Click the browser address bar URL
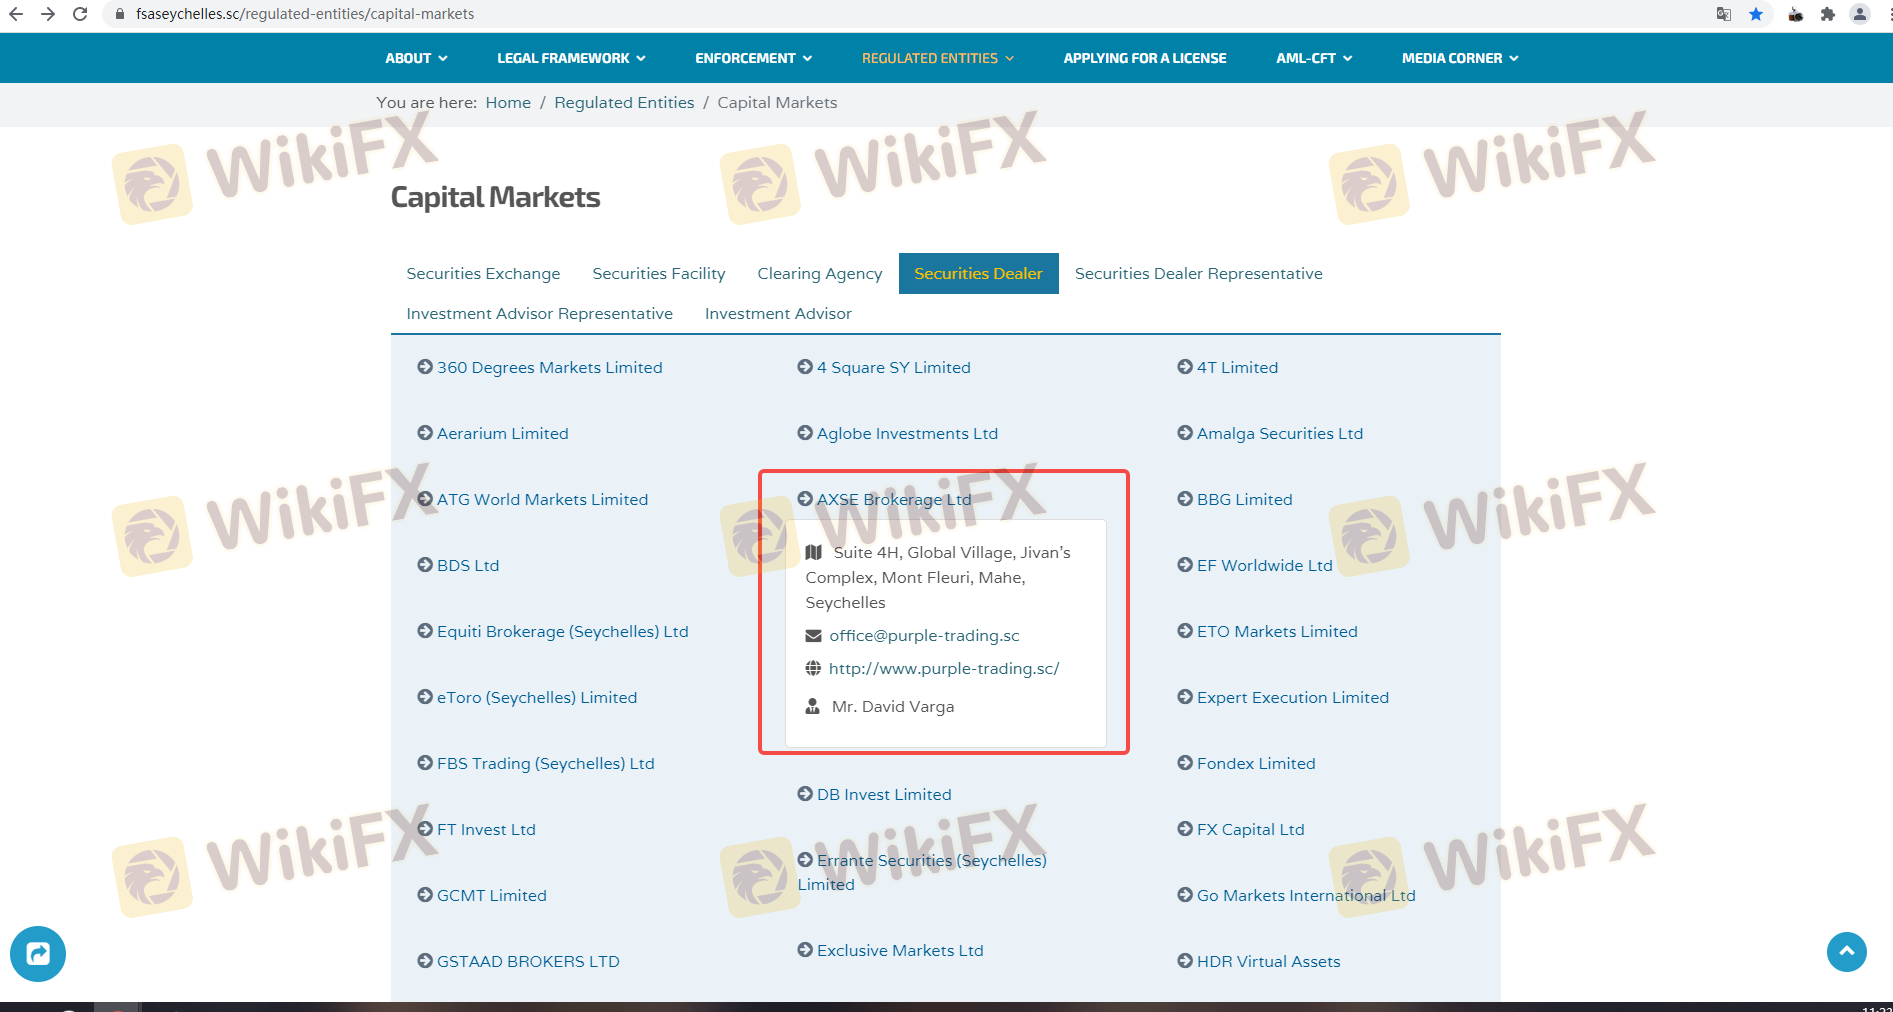Screen dimensions: 1893x1012 point(305,14)
